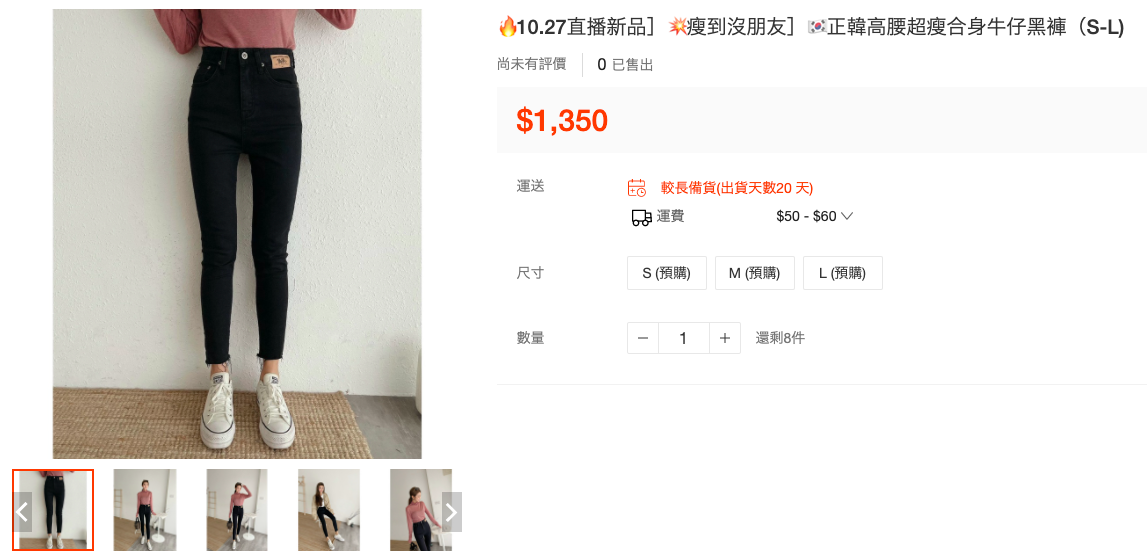Click the 0 已售出 sold count

click(625, 65)
